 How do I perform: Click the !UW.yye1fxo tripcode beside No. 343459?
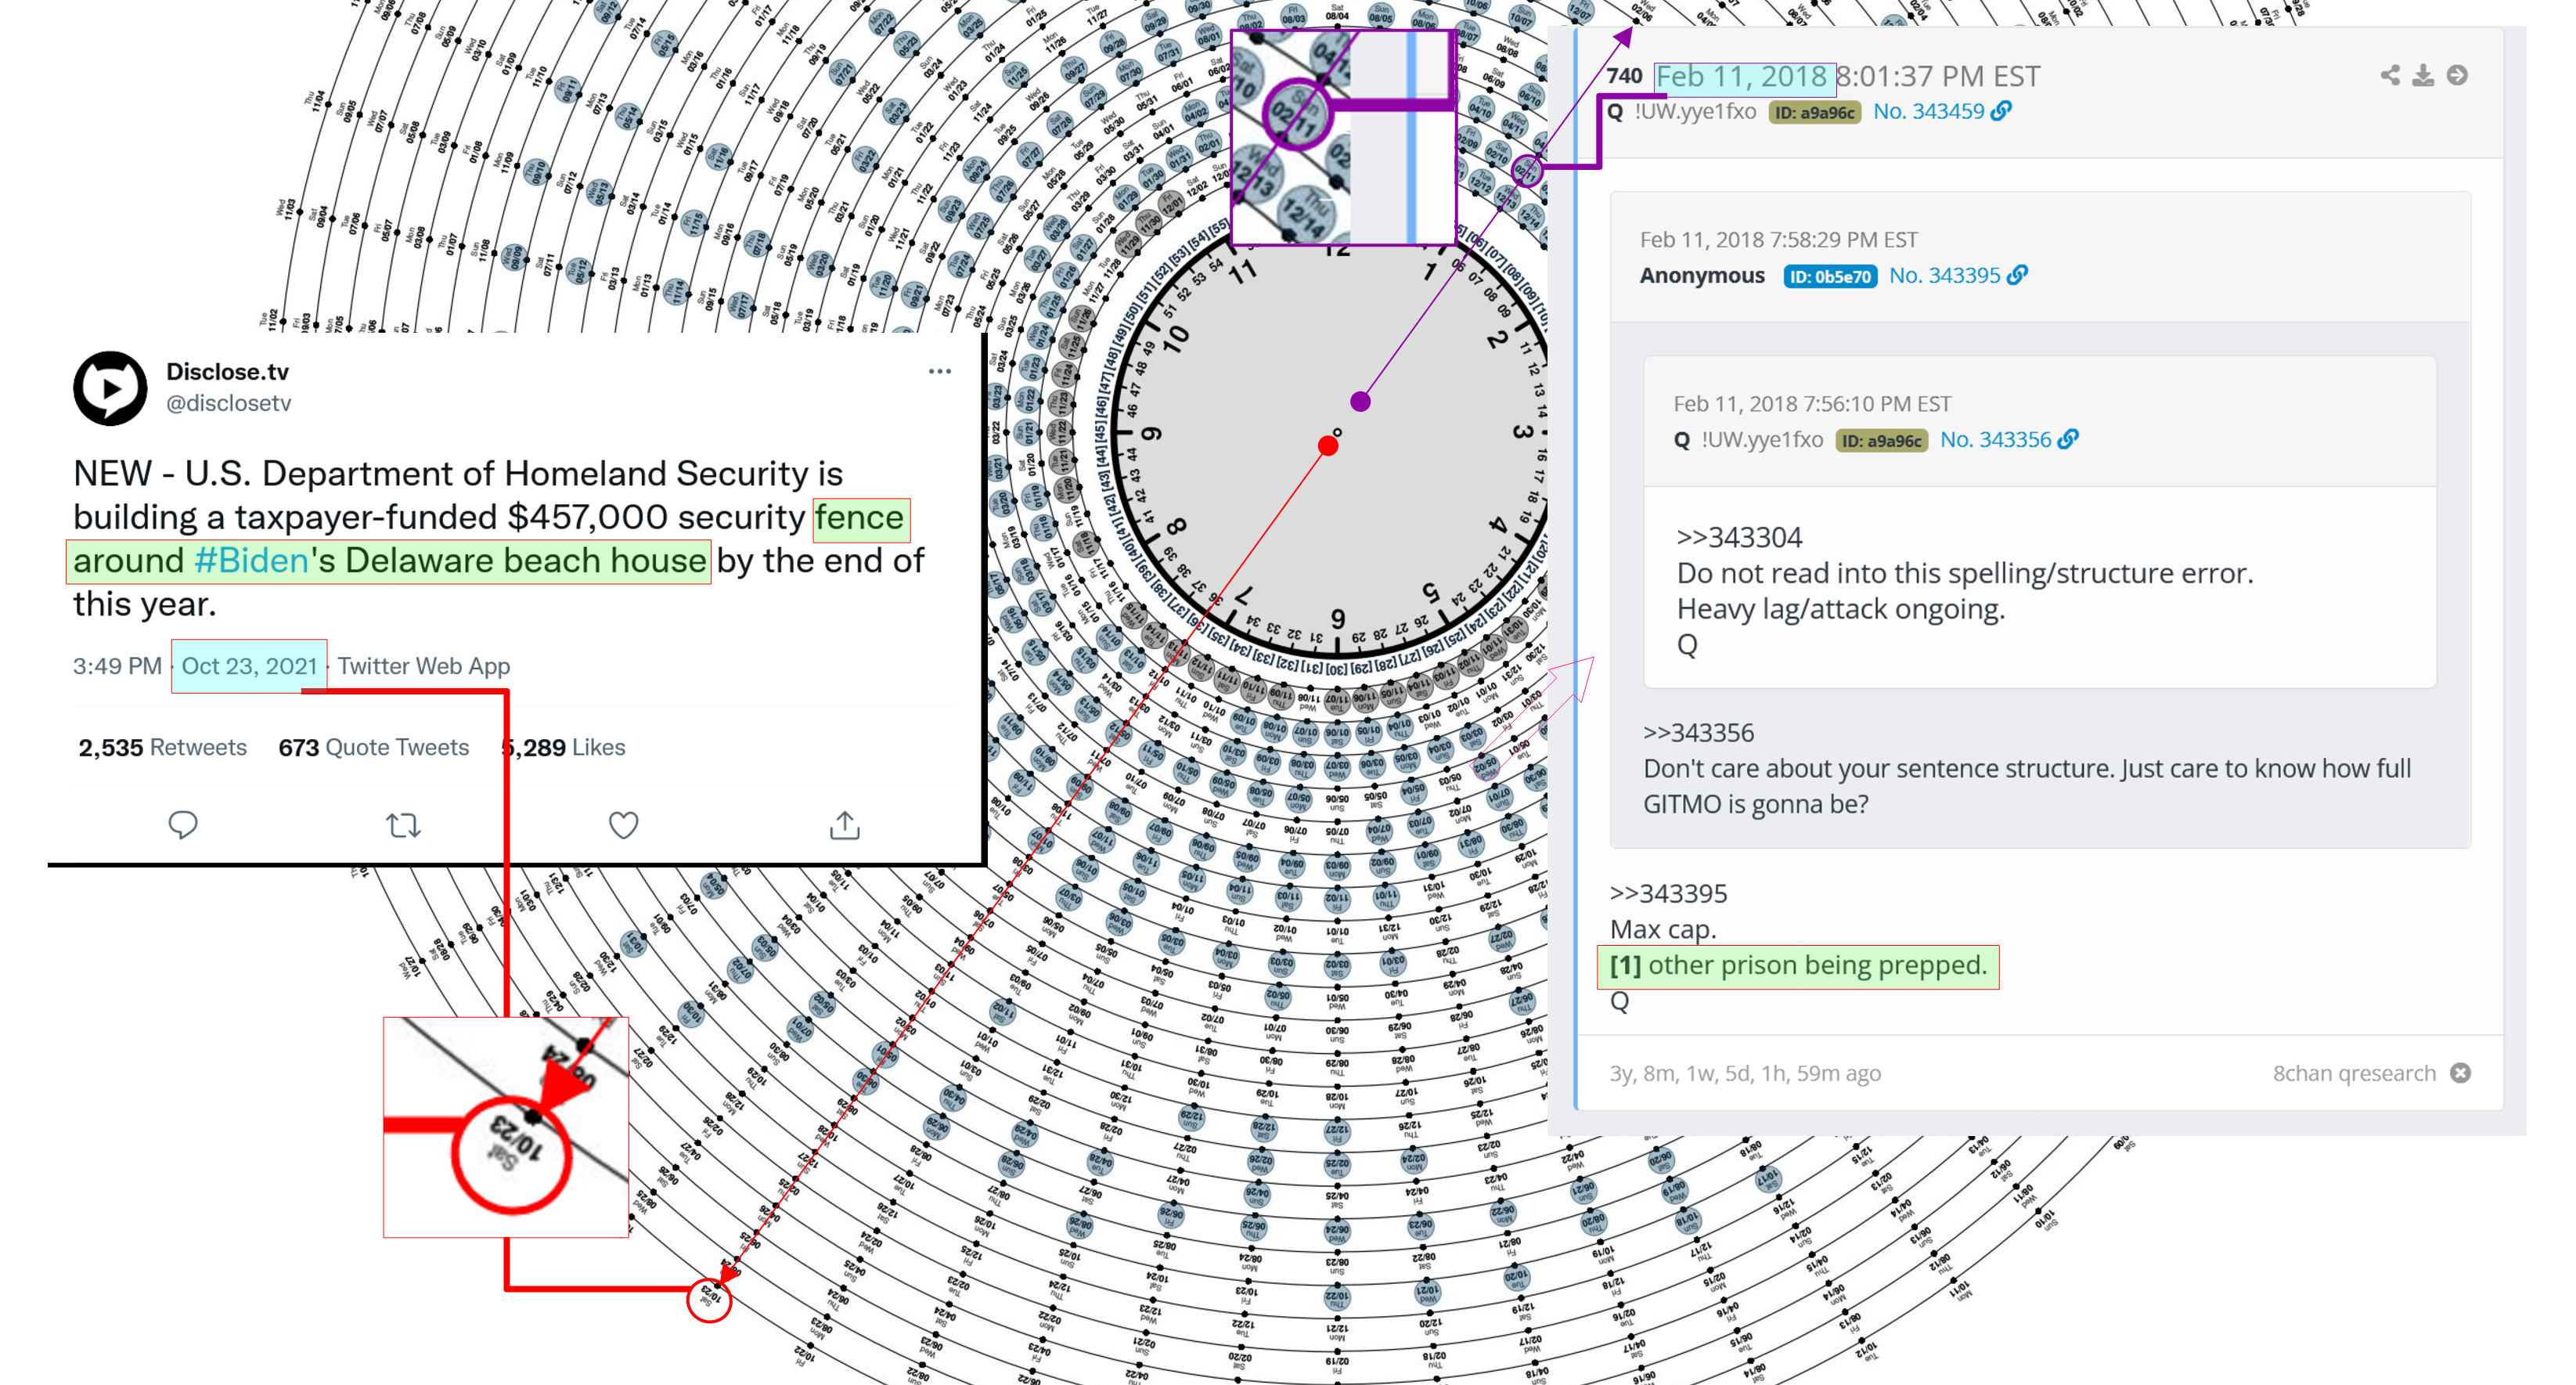coord(1695,111)
